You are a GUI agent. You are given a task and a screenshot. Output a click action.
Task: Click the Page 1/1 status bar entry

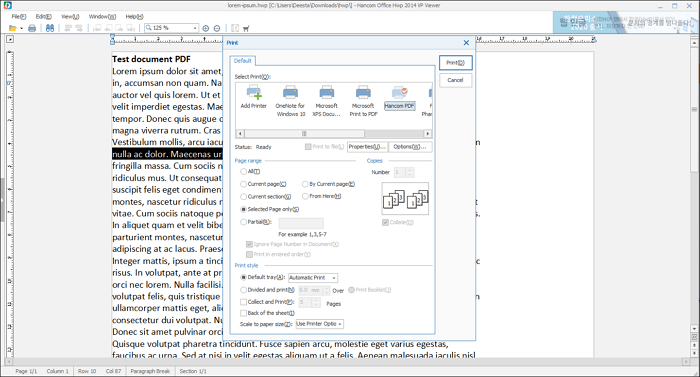(x=26, y=371)
